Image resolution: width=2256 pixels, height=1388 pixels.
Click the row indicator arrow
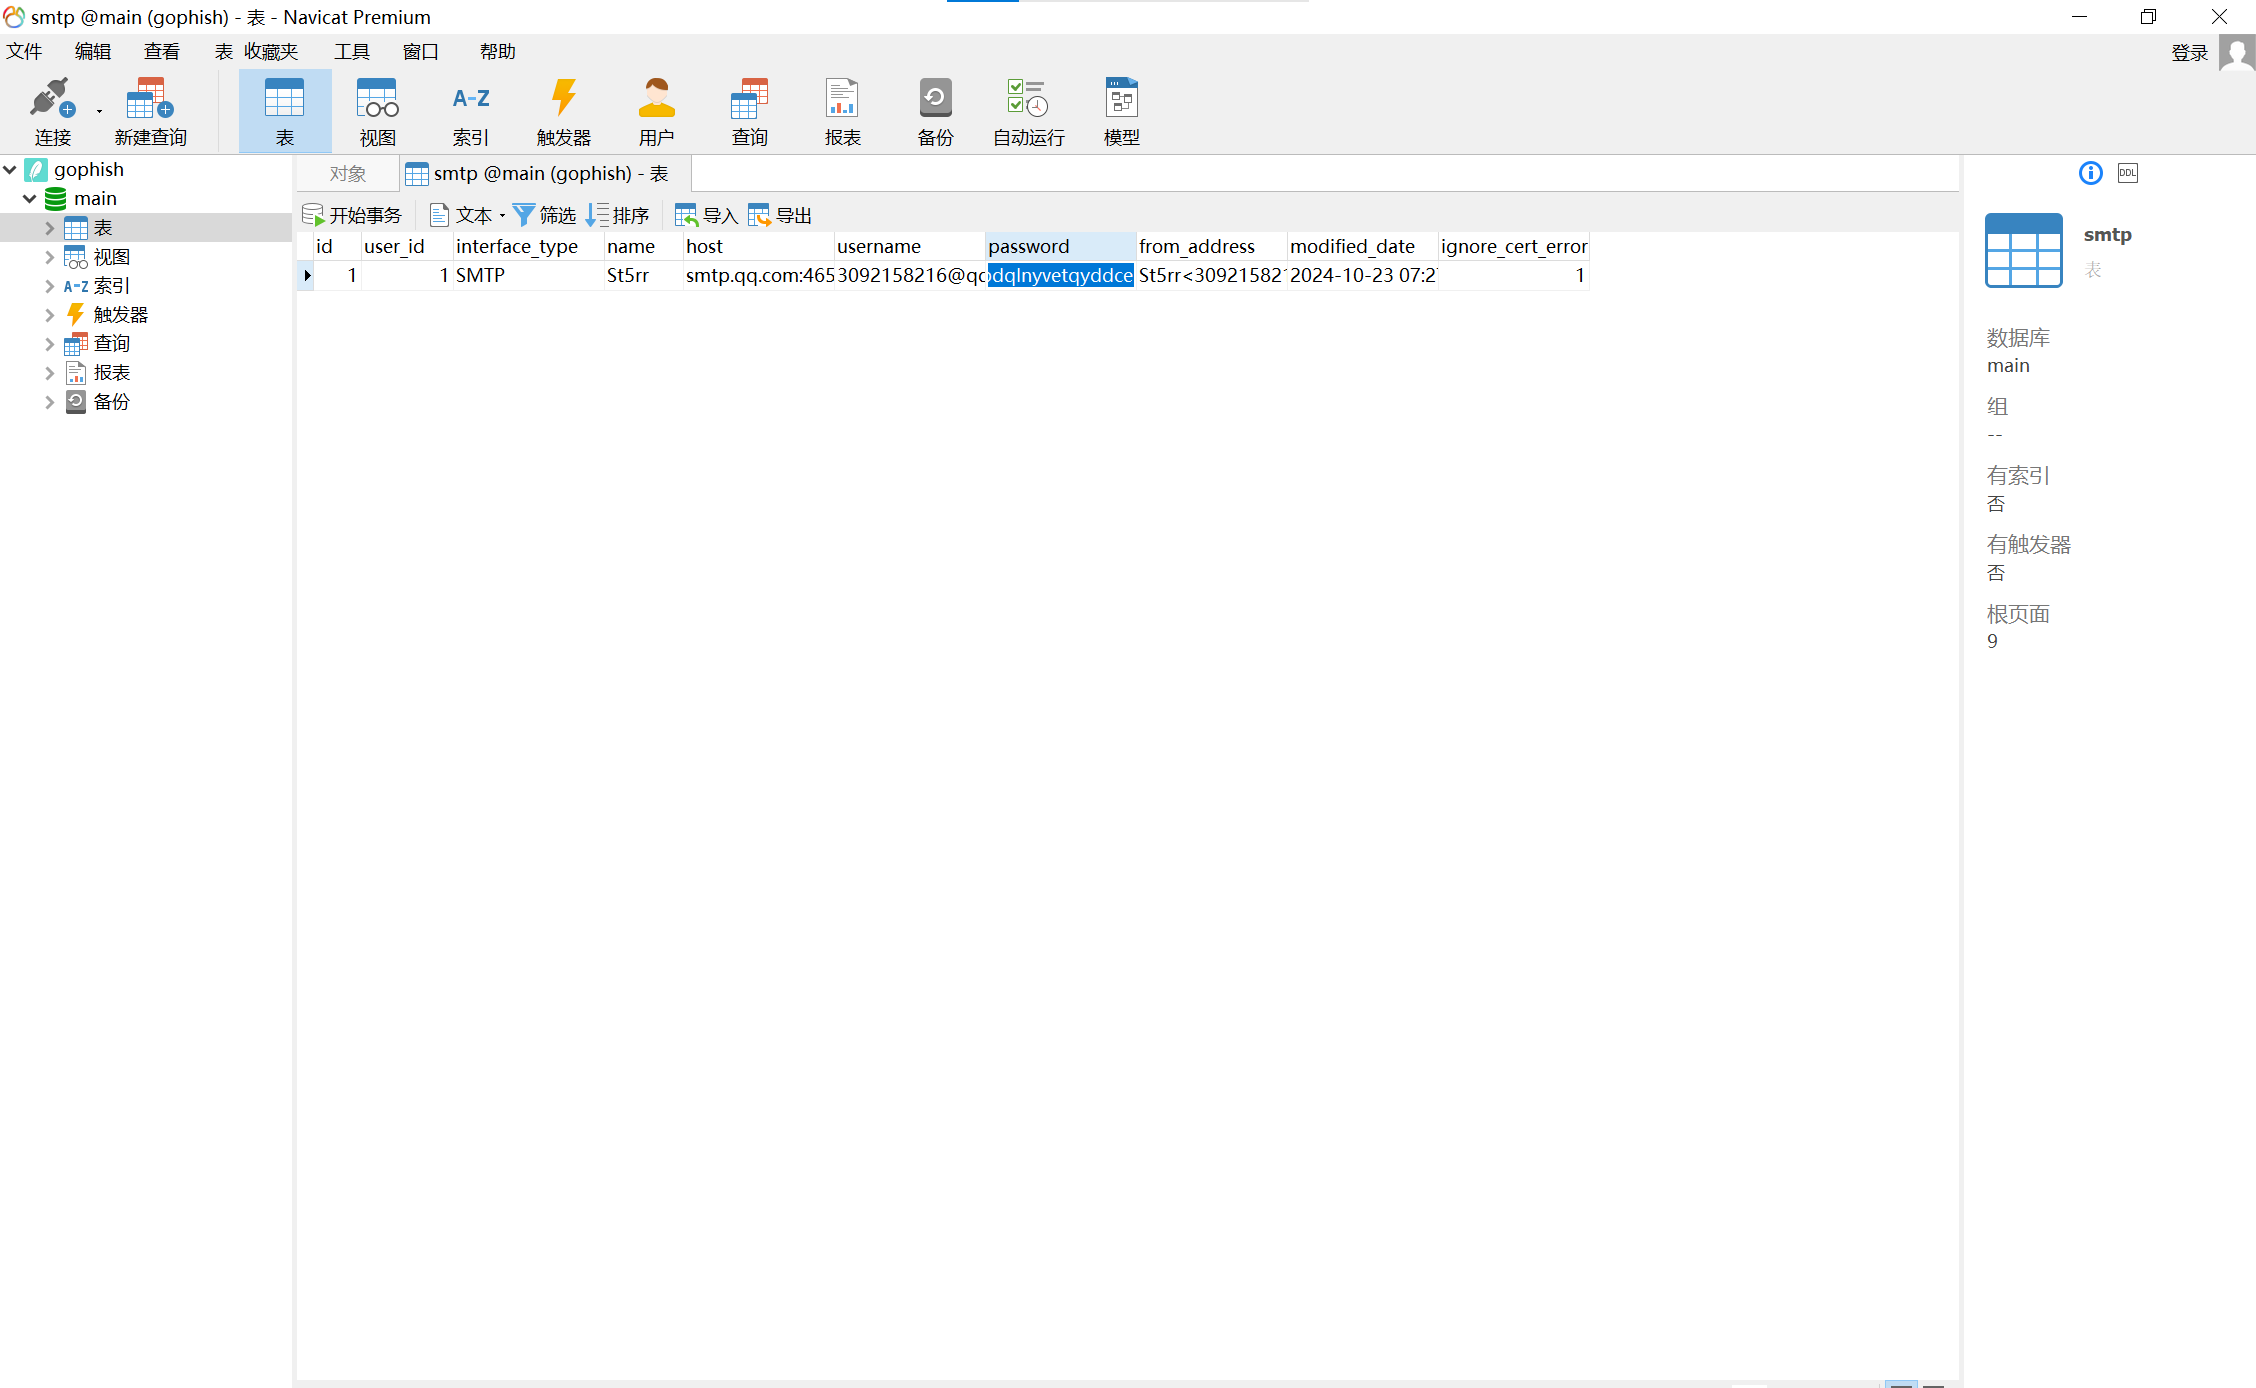(307, 276)
